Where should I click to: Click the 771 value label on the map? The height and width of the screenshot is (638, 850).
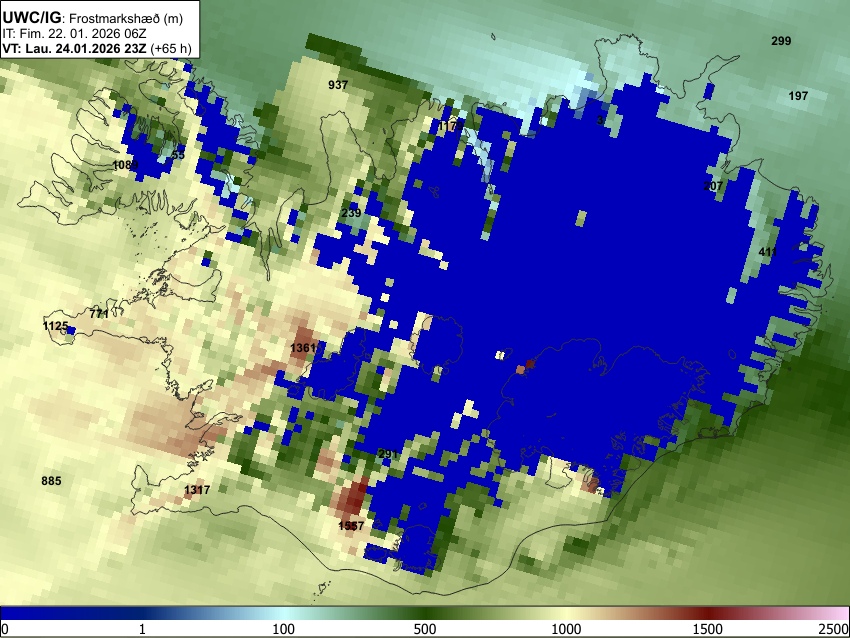(99, 314)
